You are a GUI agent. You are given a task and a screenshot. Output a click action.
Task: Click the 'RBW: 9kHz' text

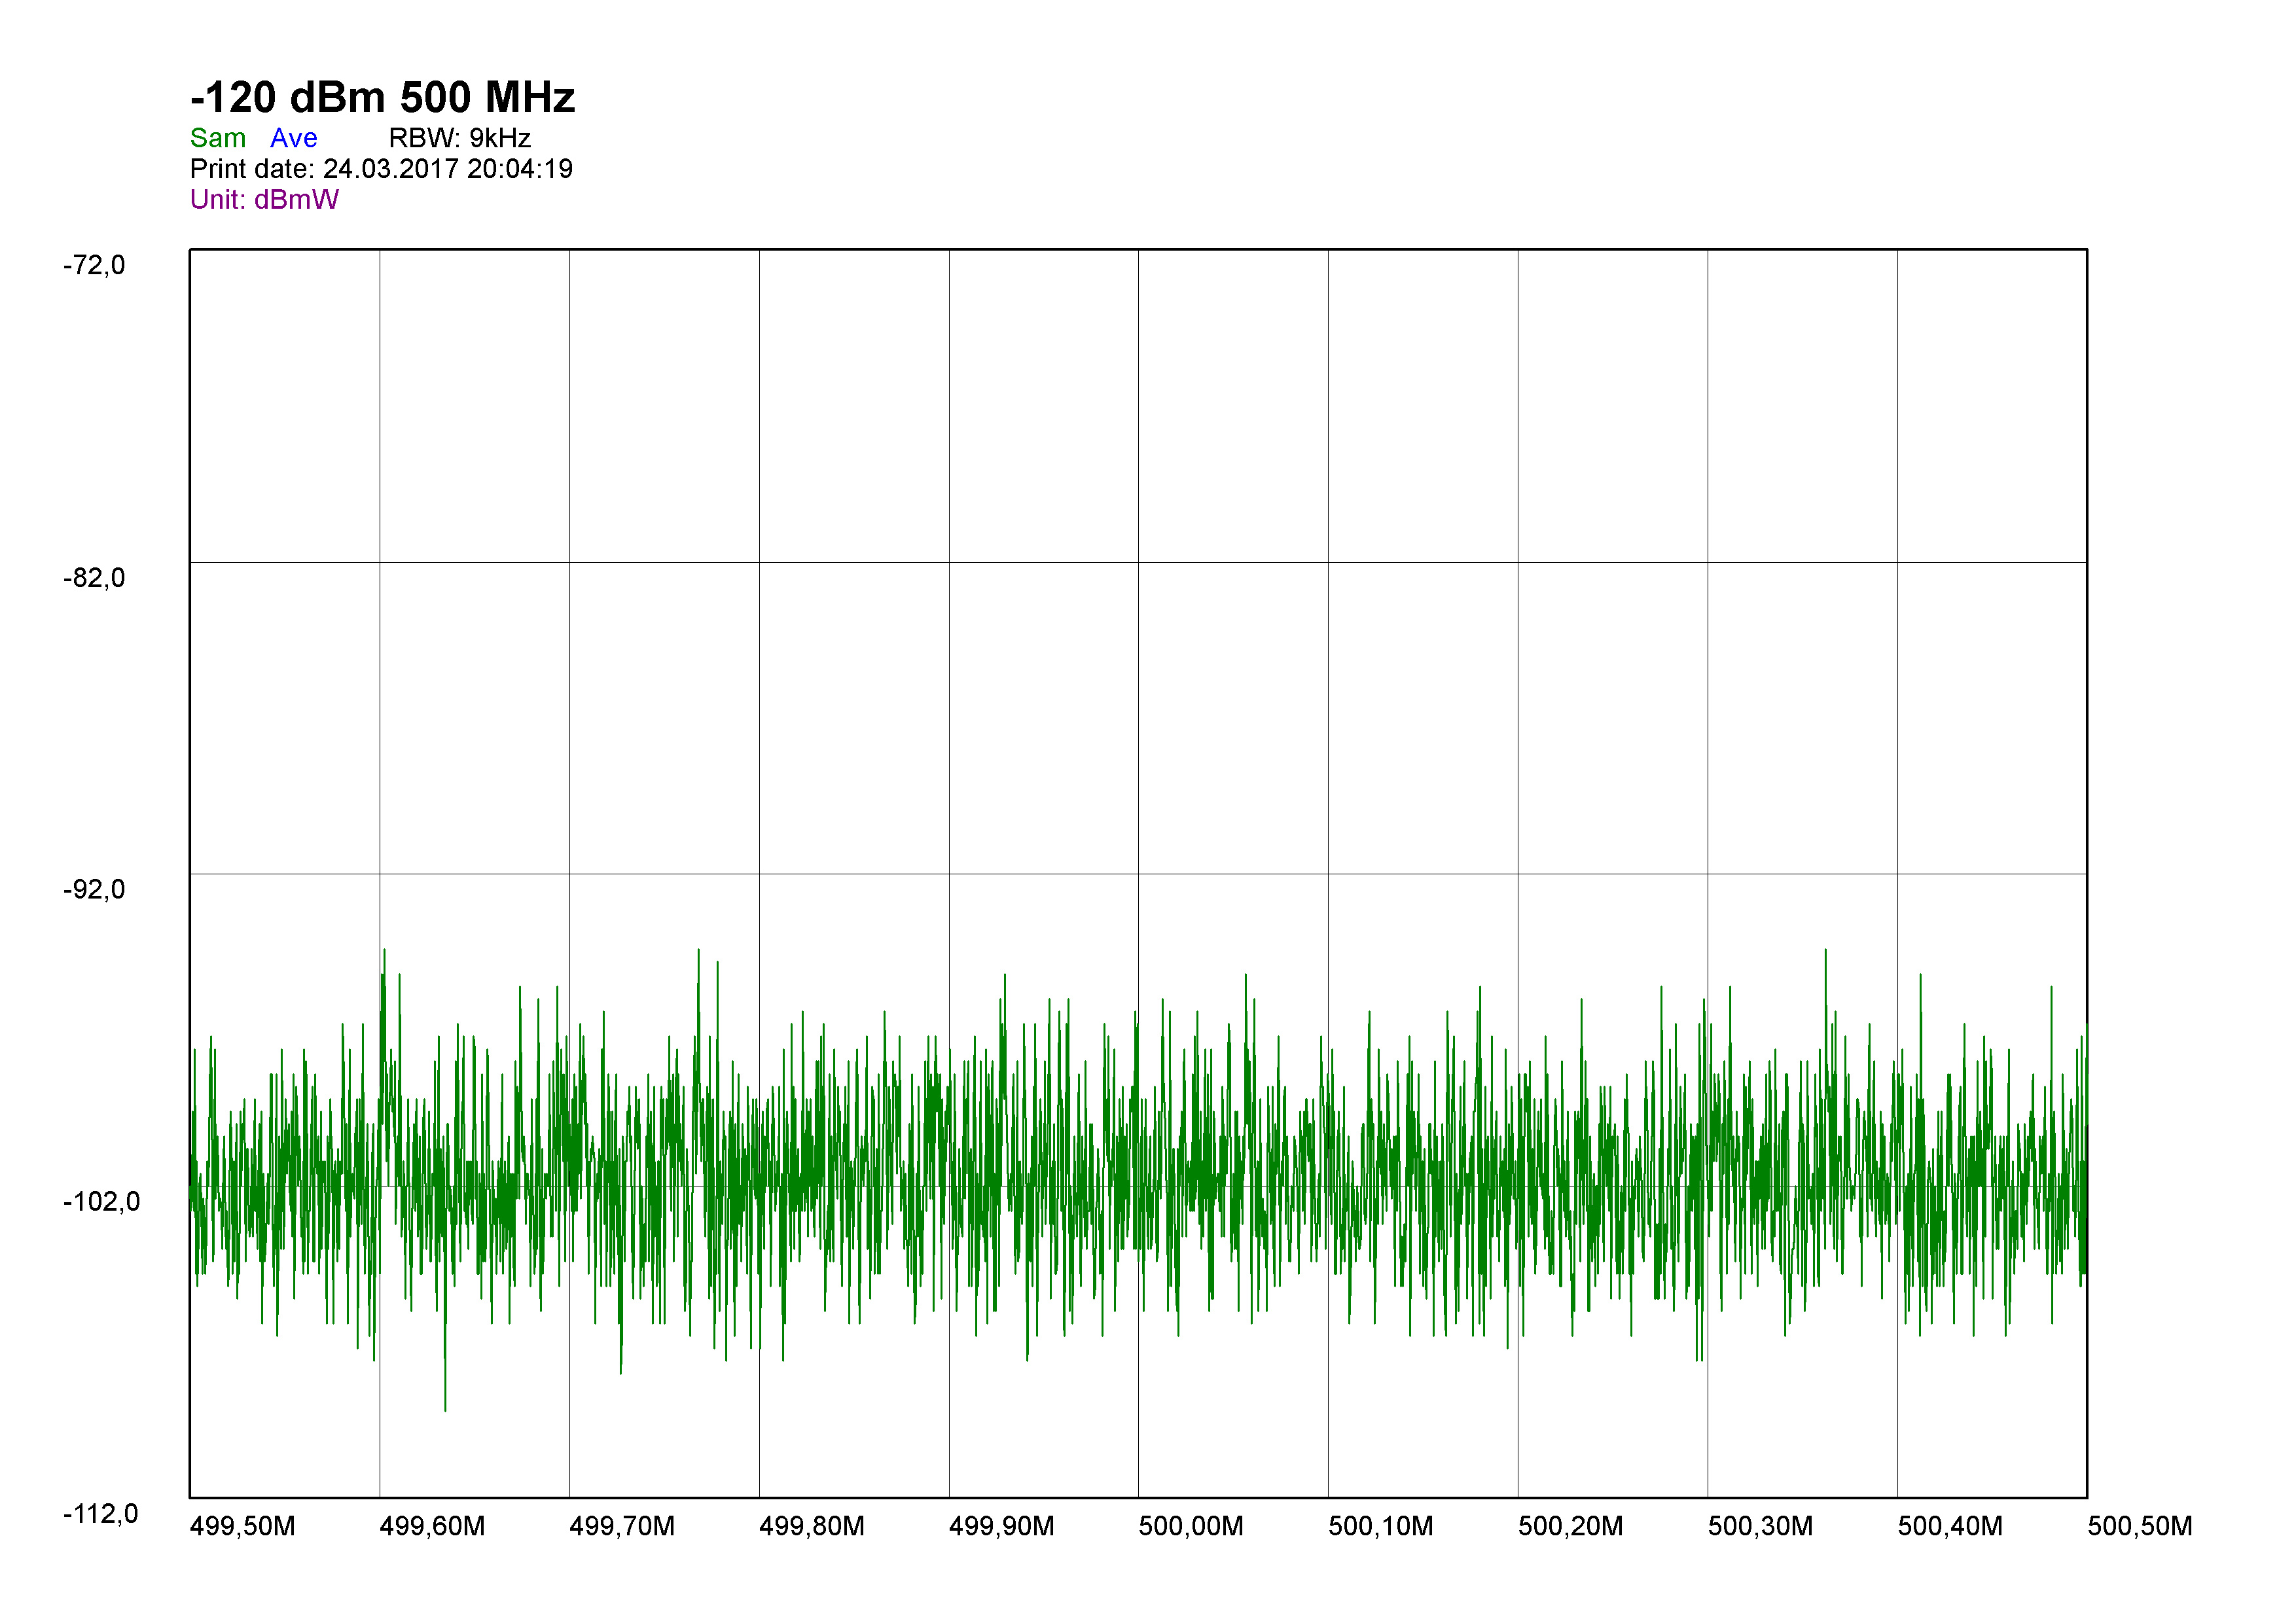point(459,138)
